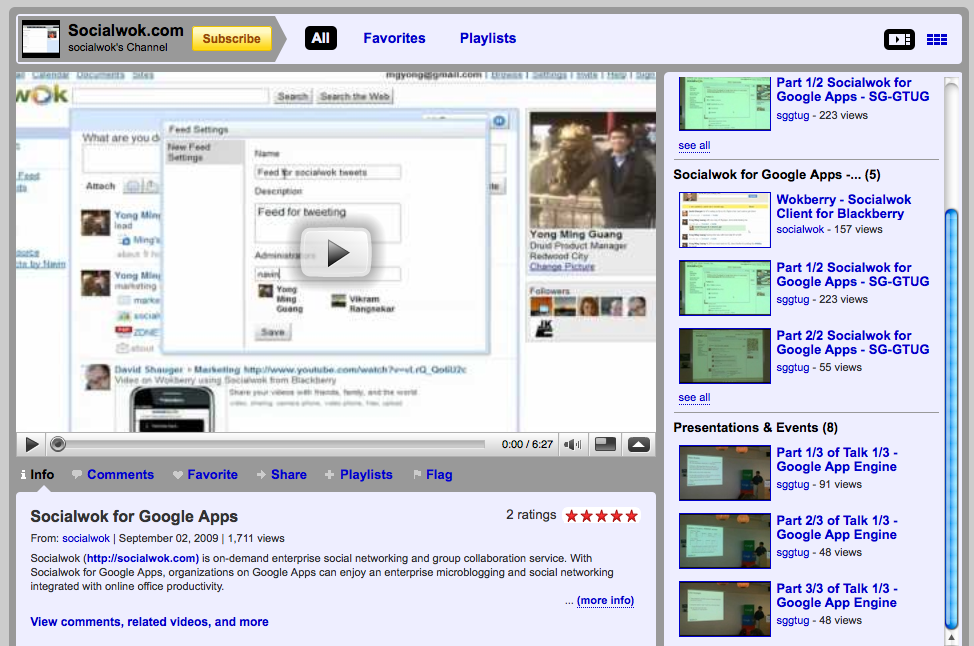Image resolution: width=974 pixels, height=646 pixels.
Task: Click the Presentations & Events (8) heading
Action: tap(755, 427)
